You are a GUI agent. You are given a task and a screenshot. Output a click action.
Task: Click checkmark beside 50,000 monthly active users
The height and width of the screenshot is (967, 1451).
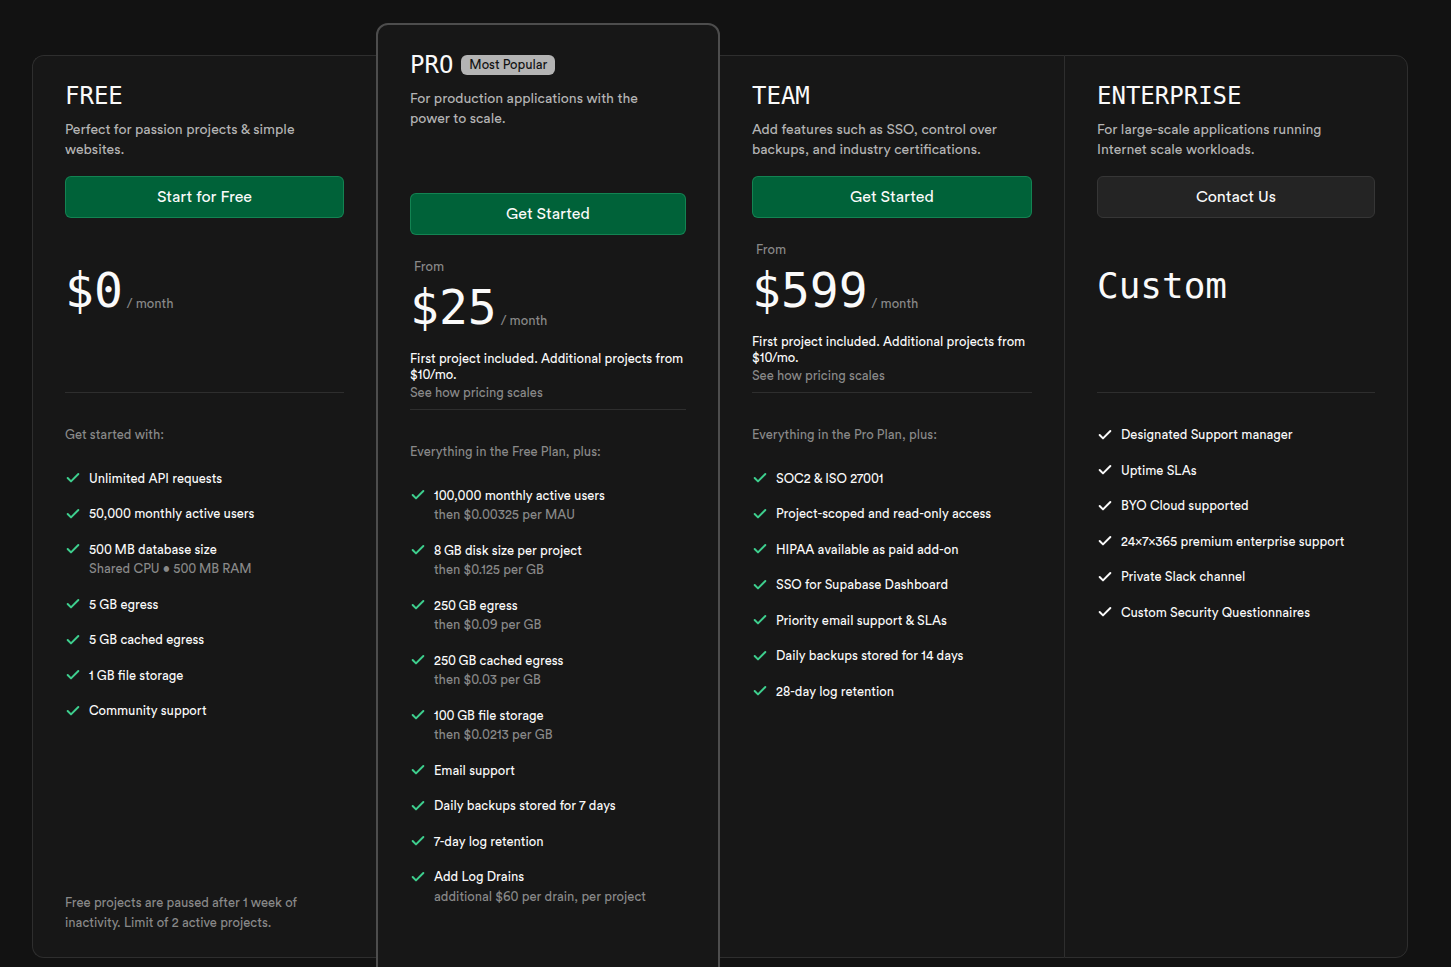point(73,514)
